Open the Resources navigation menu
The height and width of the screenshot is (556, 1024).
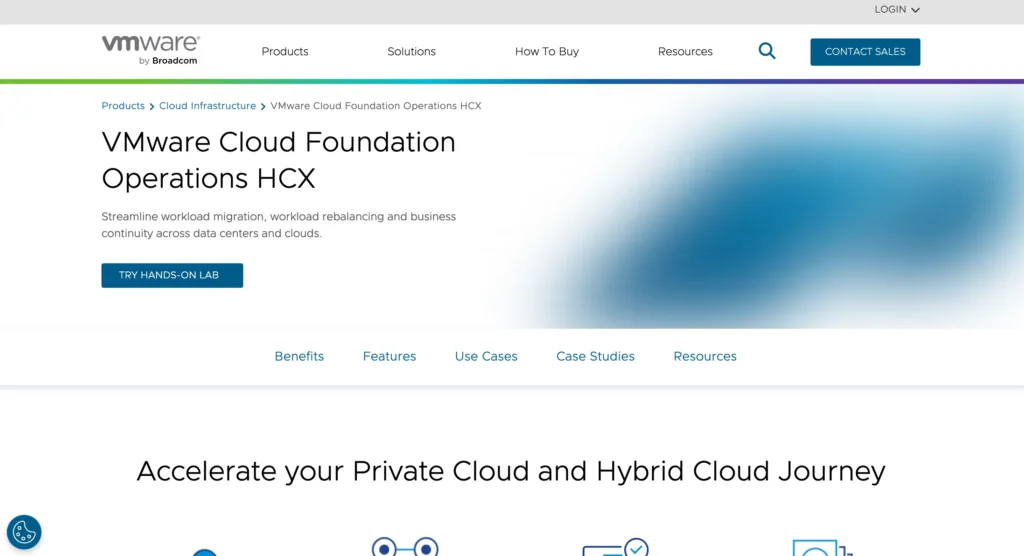(685, 52)
